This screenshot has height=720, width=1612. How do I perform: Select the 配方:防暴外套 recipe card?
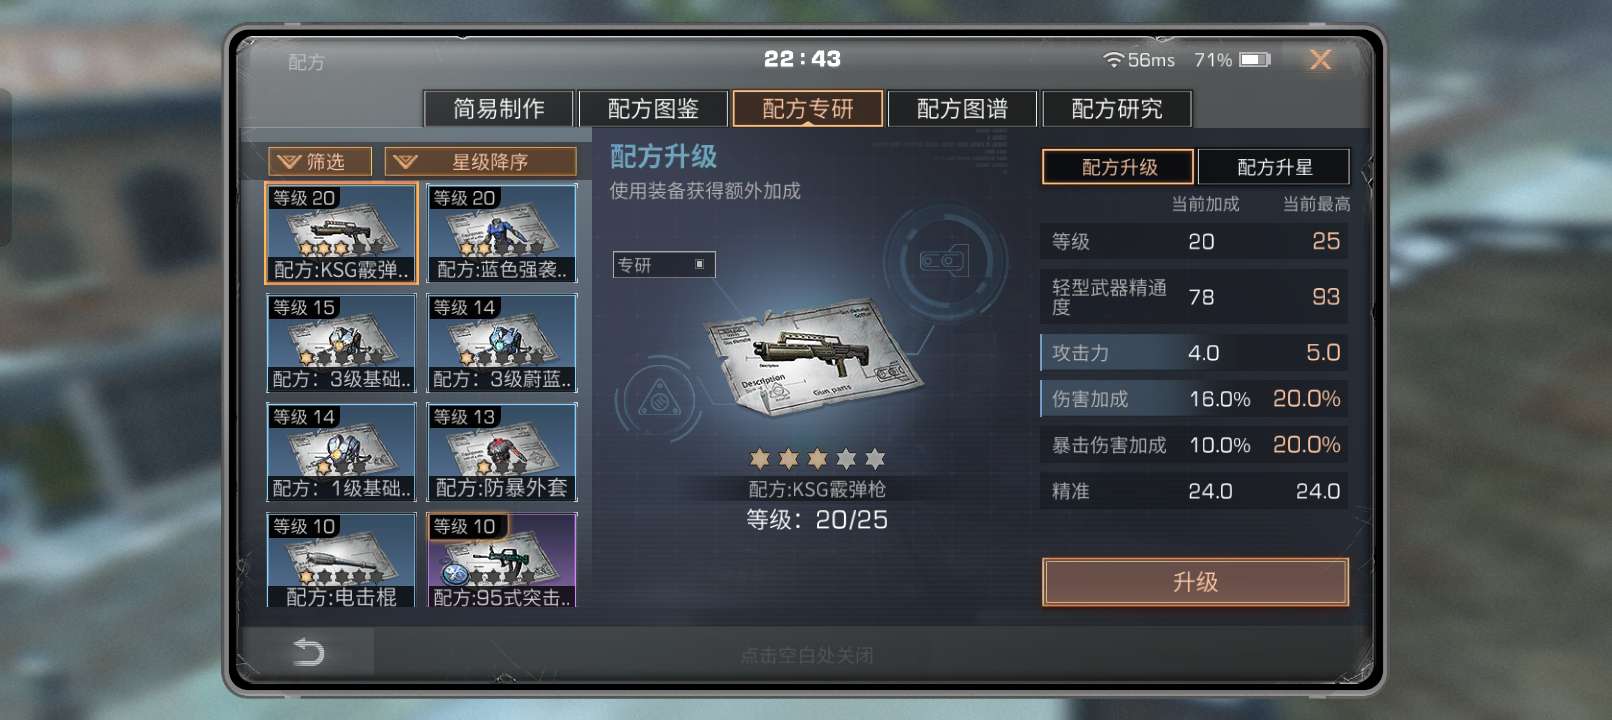point(501,452)
